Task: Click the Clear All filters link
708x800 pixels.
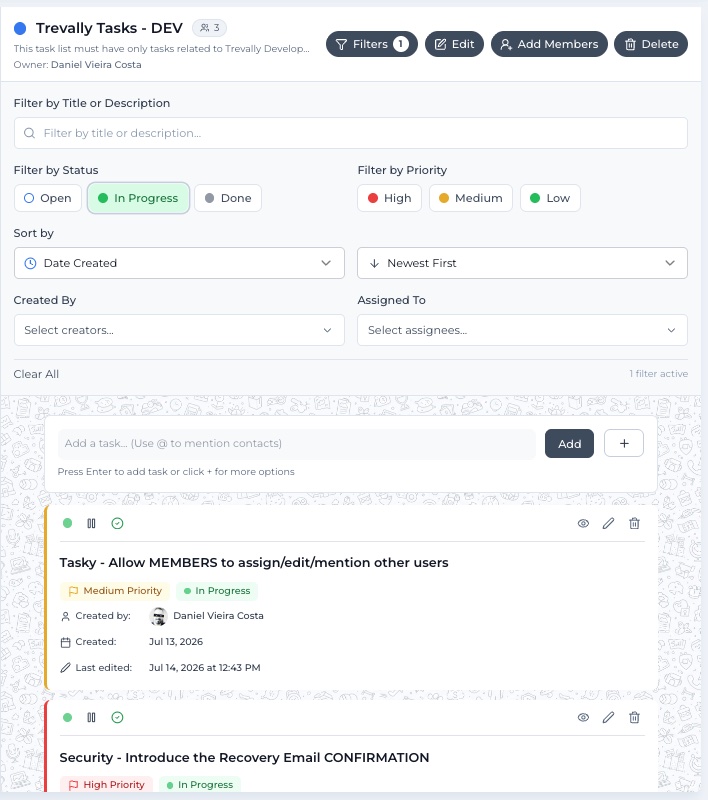Action: (36, 374)
